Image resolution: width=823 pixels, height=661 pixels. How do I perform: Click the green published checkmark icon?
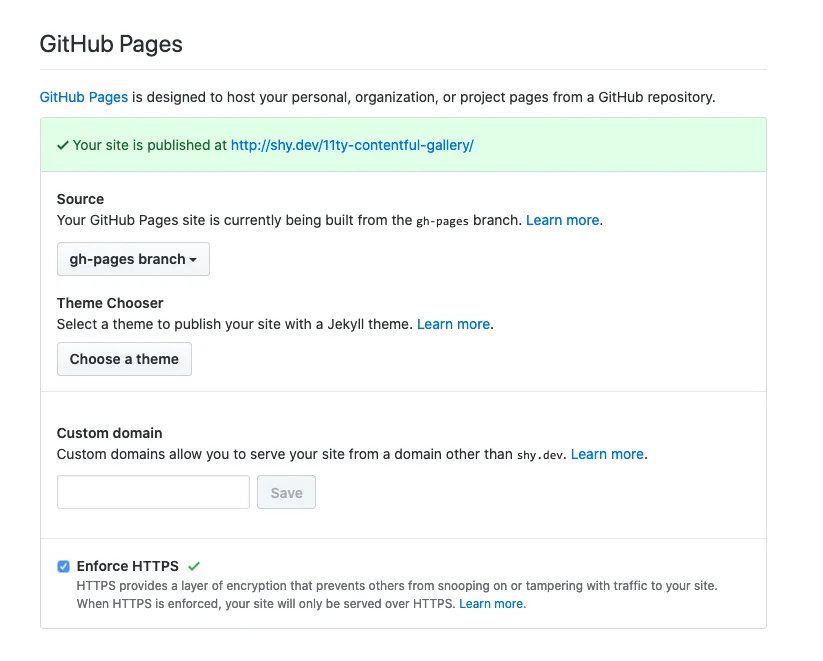coord(63,145)
